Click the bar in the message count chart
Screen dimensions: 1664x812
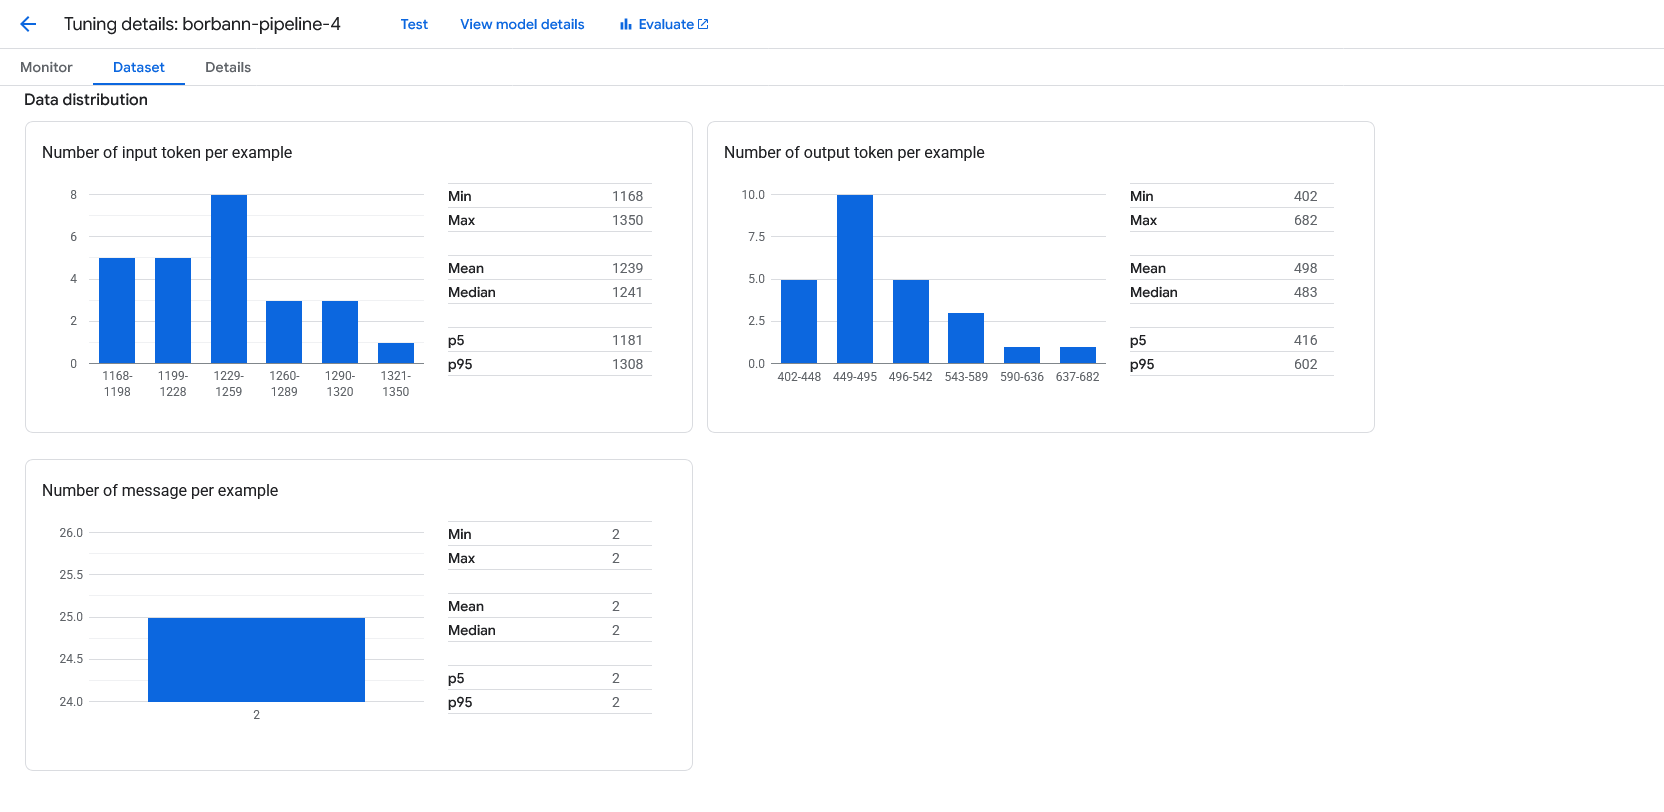[256, 660]
